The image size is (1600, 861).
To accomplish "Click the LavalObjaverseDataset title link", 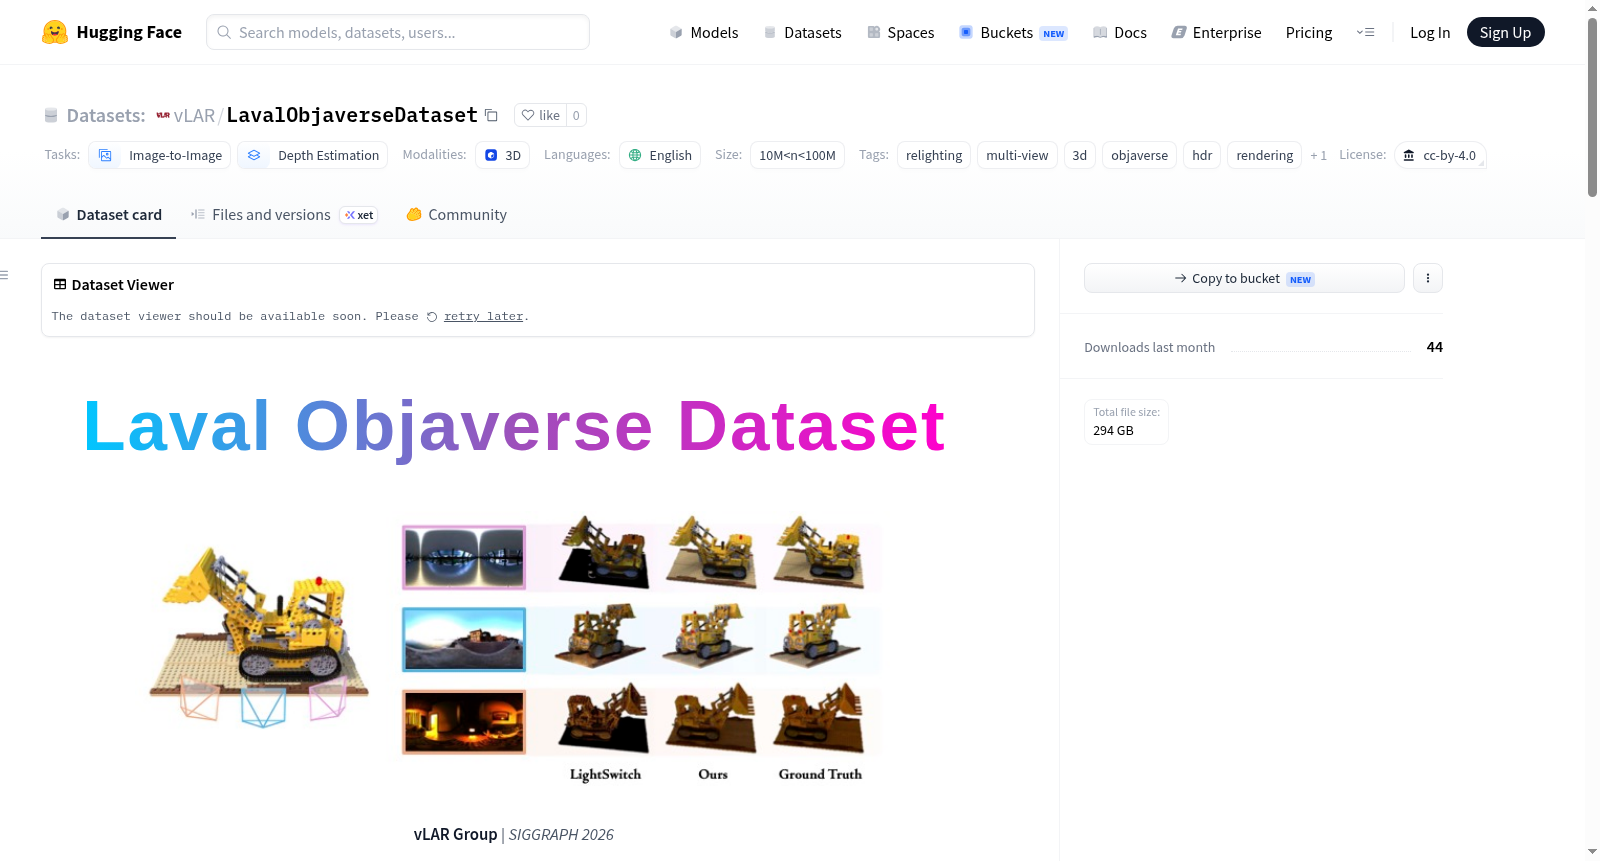I will (x=352, y=115).
